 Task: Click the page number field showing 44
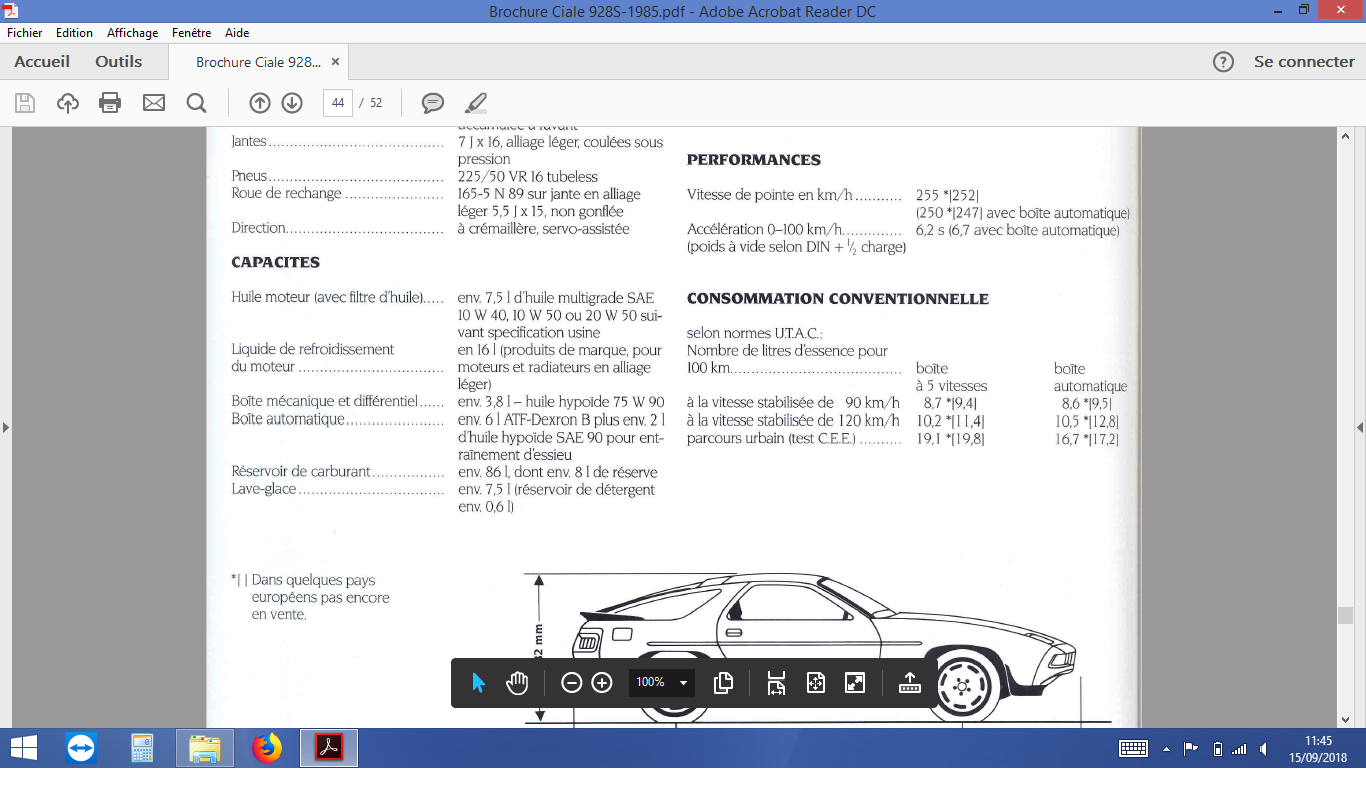(338, 102)
